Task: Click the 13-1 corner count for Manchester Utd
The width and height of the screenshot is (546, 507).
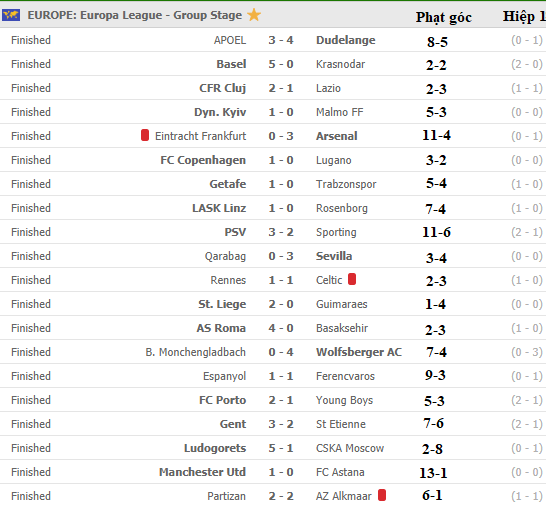Action: tap(433, 473)
